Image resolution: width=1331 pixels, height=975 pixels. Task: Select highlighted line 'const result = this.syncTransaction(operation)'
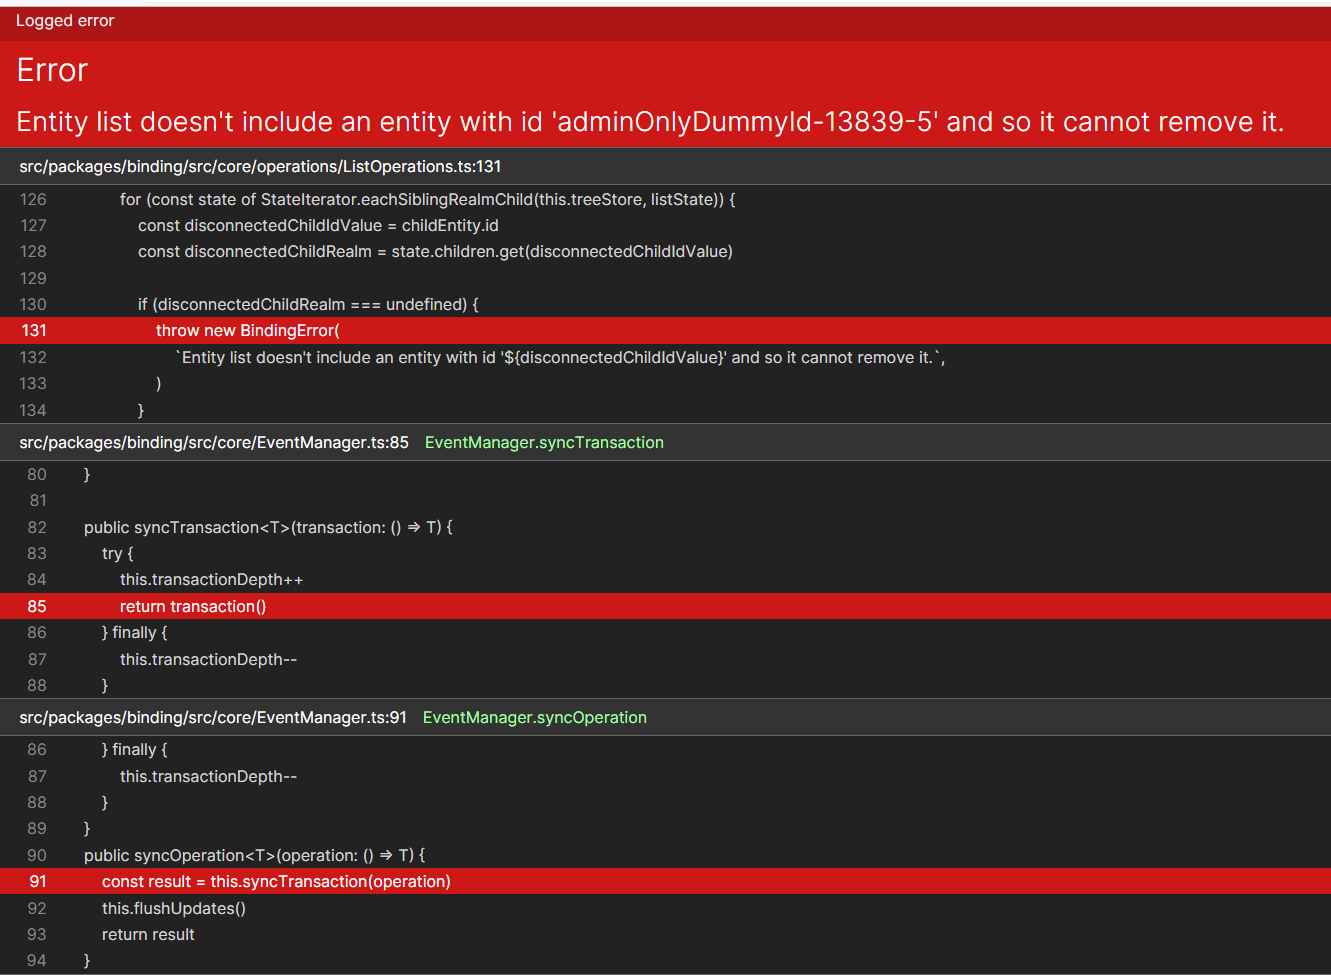(x=665, y=881)
